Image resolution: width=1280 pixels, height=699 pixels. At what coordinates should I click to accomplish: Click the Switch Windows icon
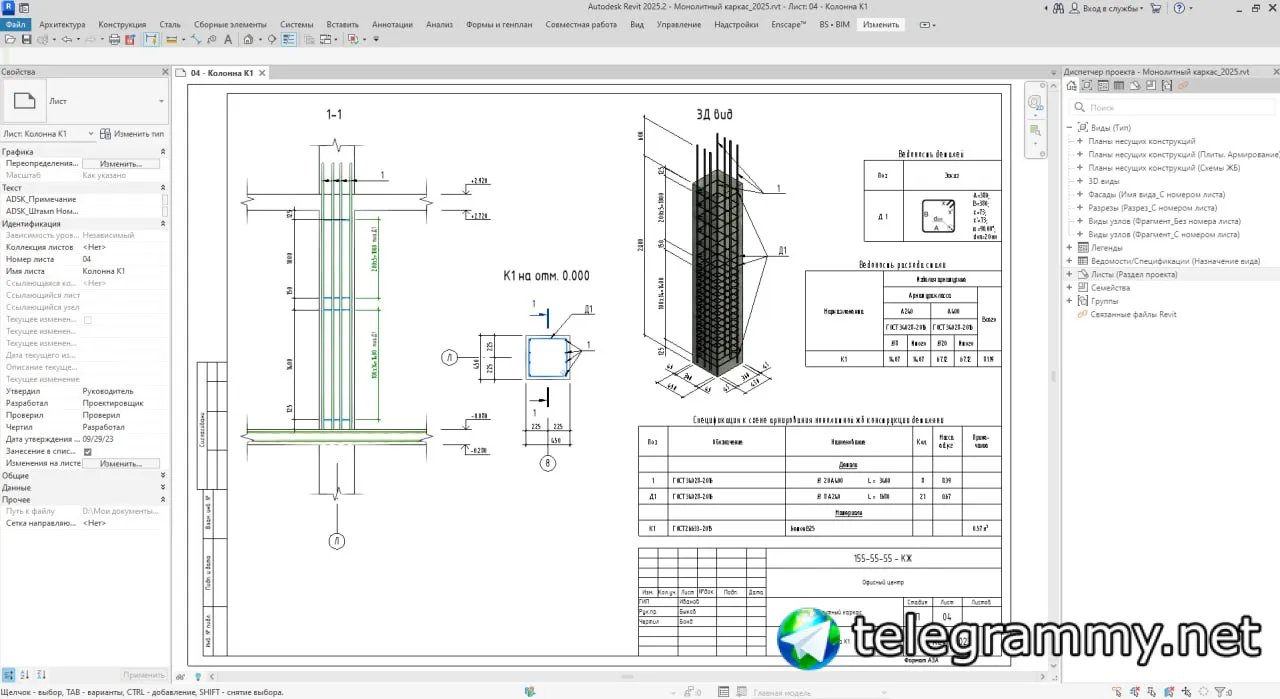(325, 39)
